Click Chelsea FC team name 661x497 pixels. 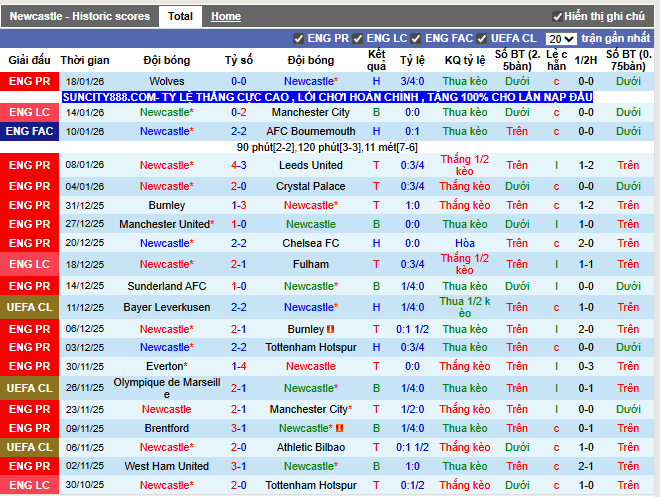pos(311,243)
